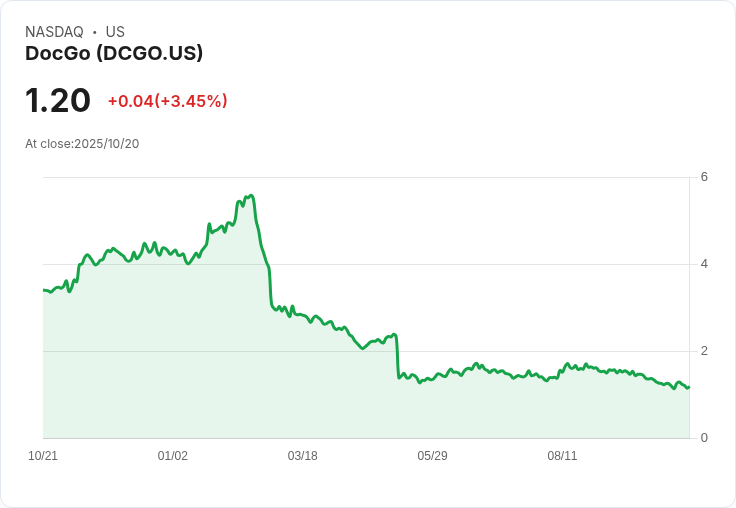The height and width of the screenshot is (508, 736).
Task: Click y-axis label 4
Action: [x=704, y=264]
